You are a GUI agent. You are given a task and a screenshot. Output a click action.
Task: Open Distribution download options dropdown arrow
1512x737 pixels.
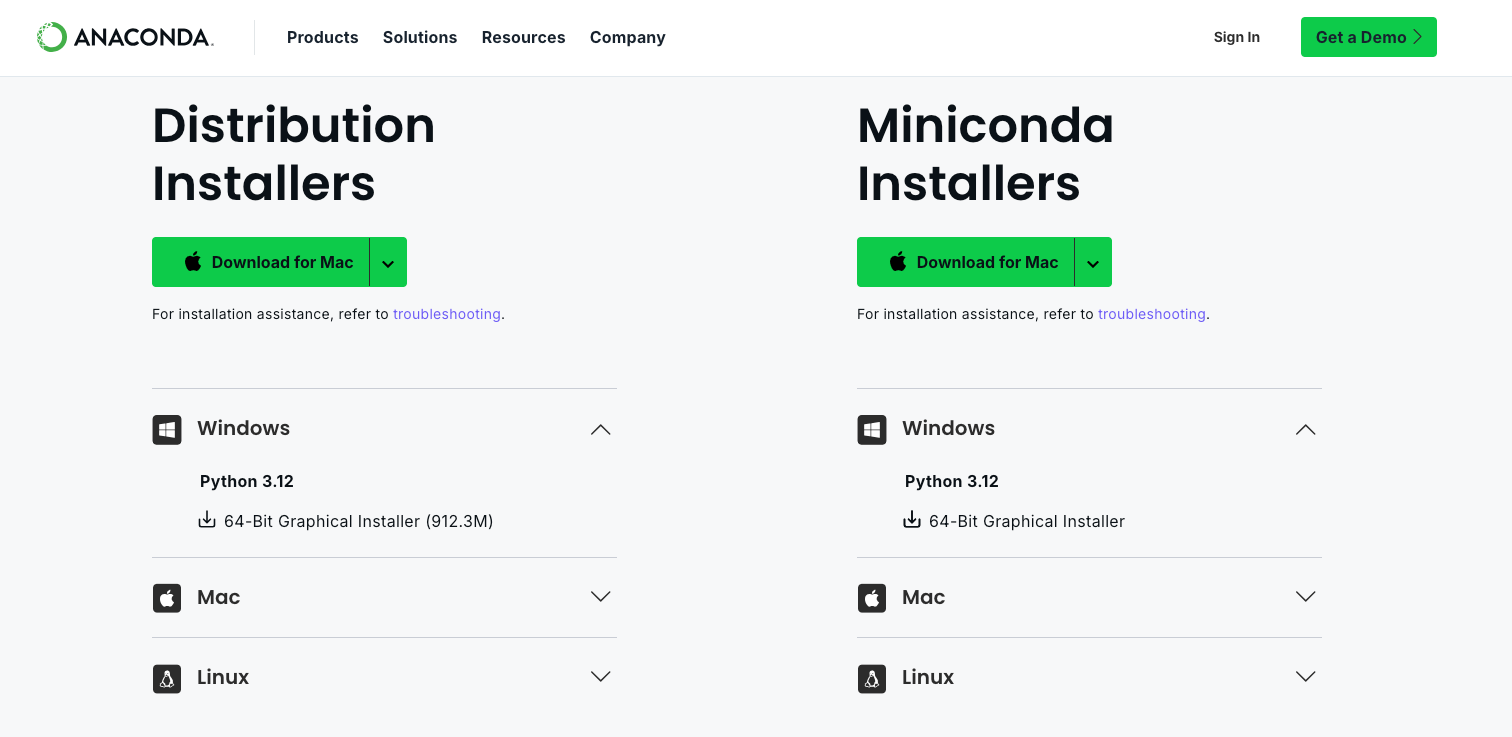(x=388, y=262)
